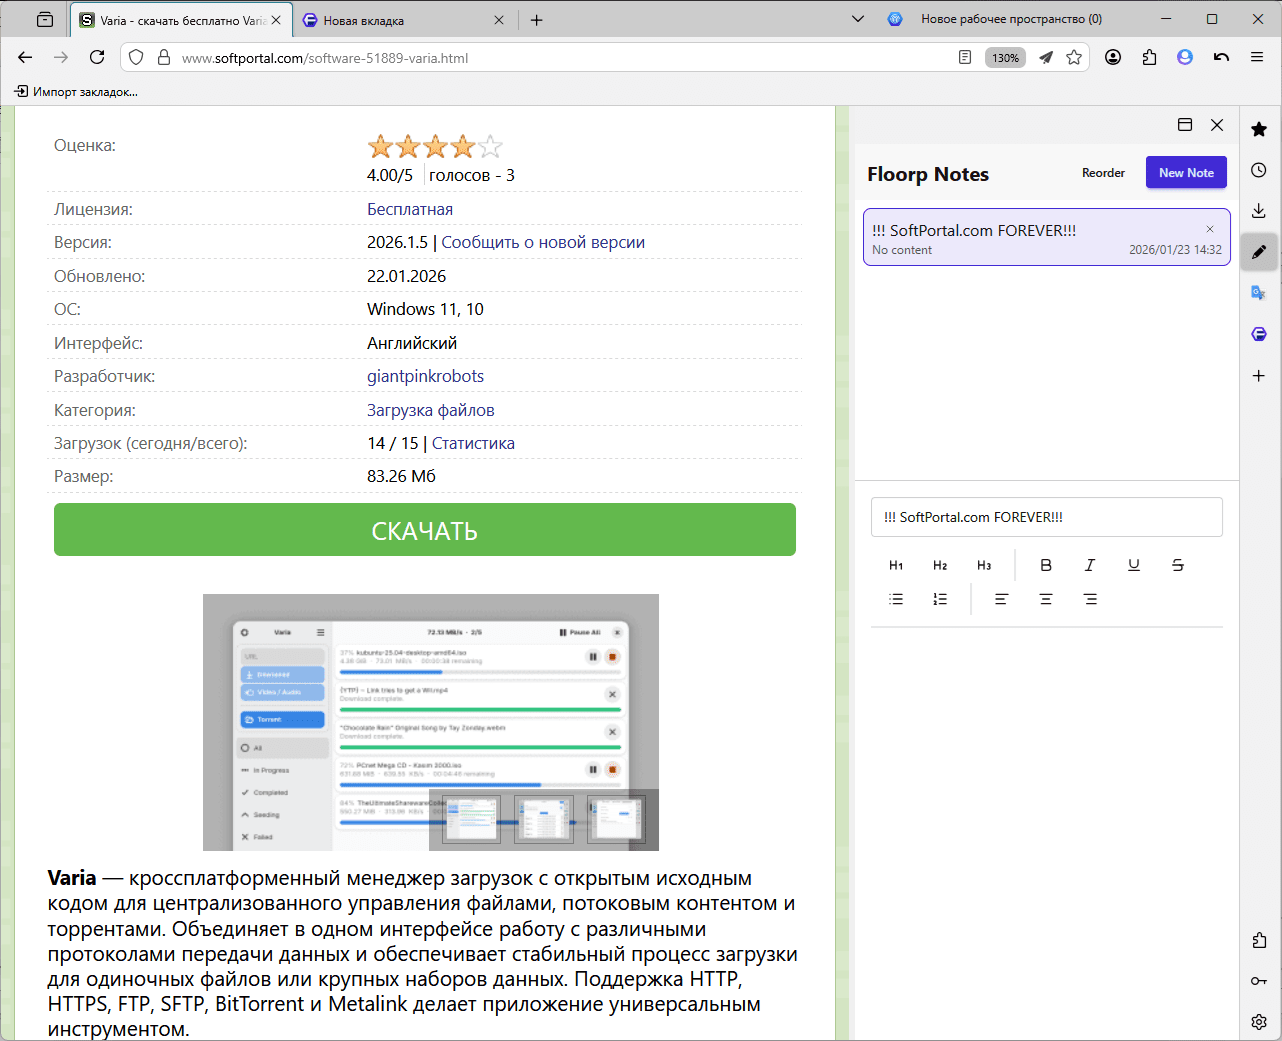Open the 'Статистика' downloads link
This screenshot has height=1041, width=1282.
pyautogui.click(x=473, y=443)
